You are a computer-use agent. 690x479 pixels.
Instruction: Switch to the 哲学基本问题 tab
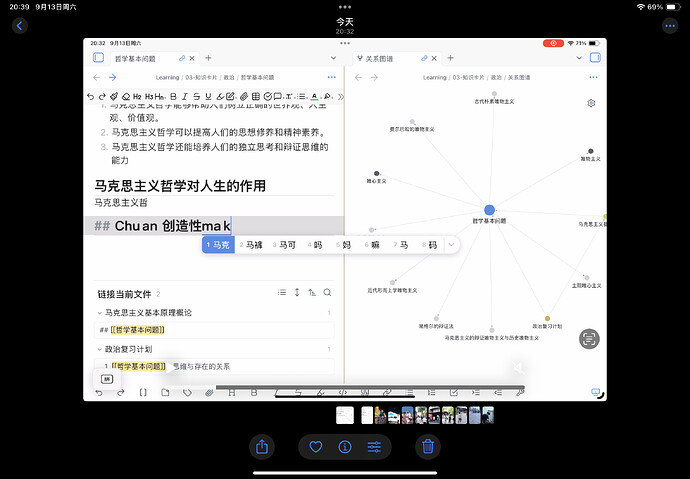click(135, 59)
